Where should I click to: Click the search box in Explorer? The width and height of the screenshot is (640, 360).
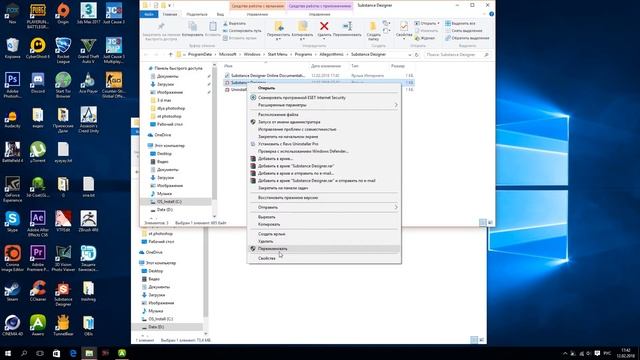[x=456, y=55]
